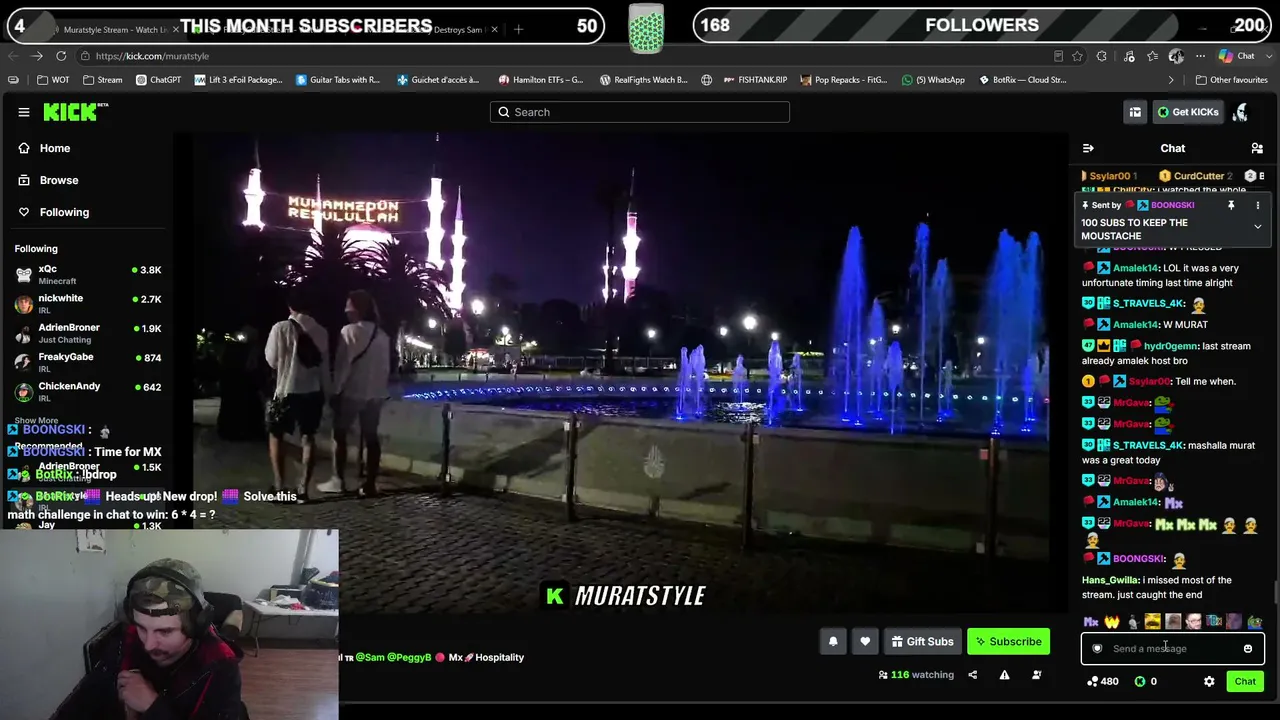Click the Kick search box
The width and height of the screenshot is (1280, 720).
click(x=640, y=112)
